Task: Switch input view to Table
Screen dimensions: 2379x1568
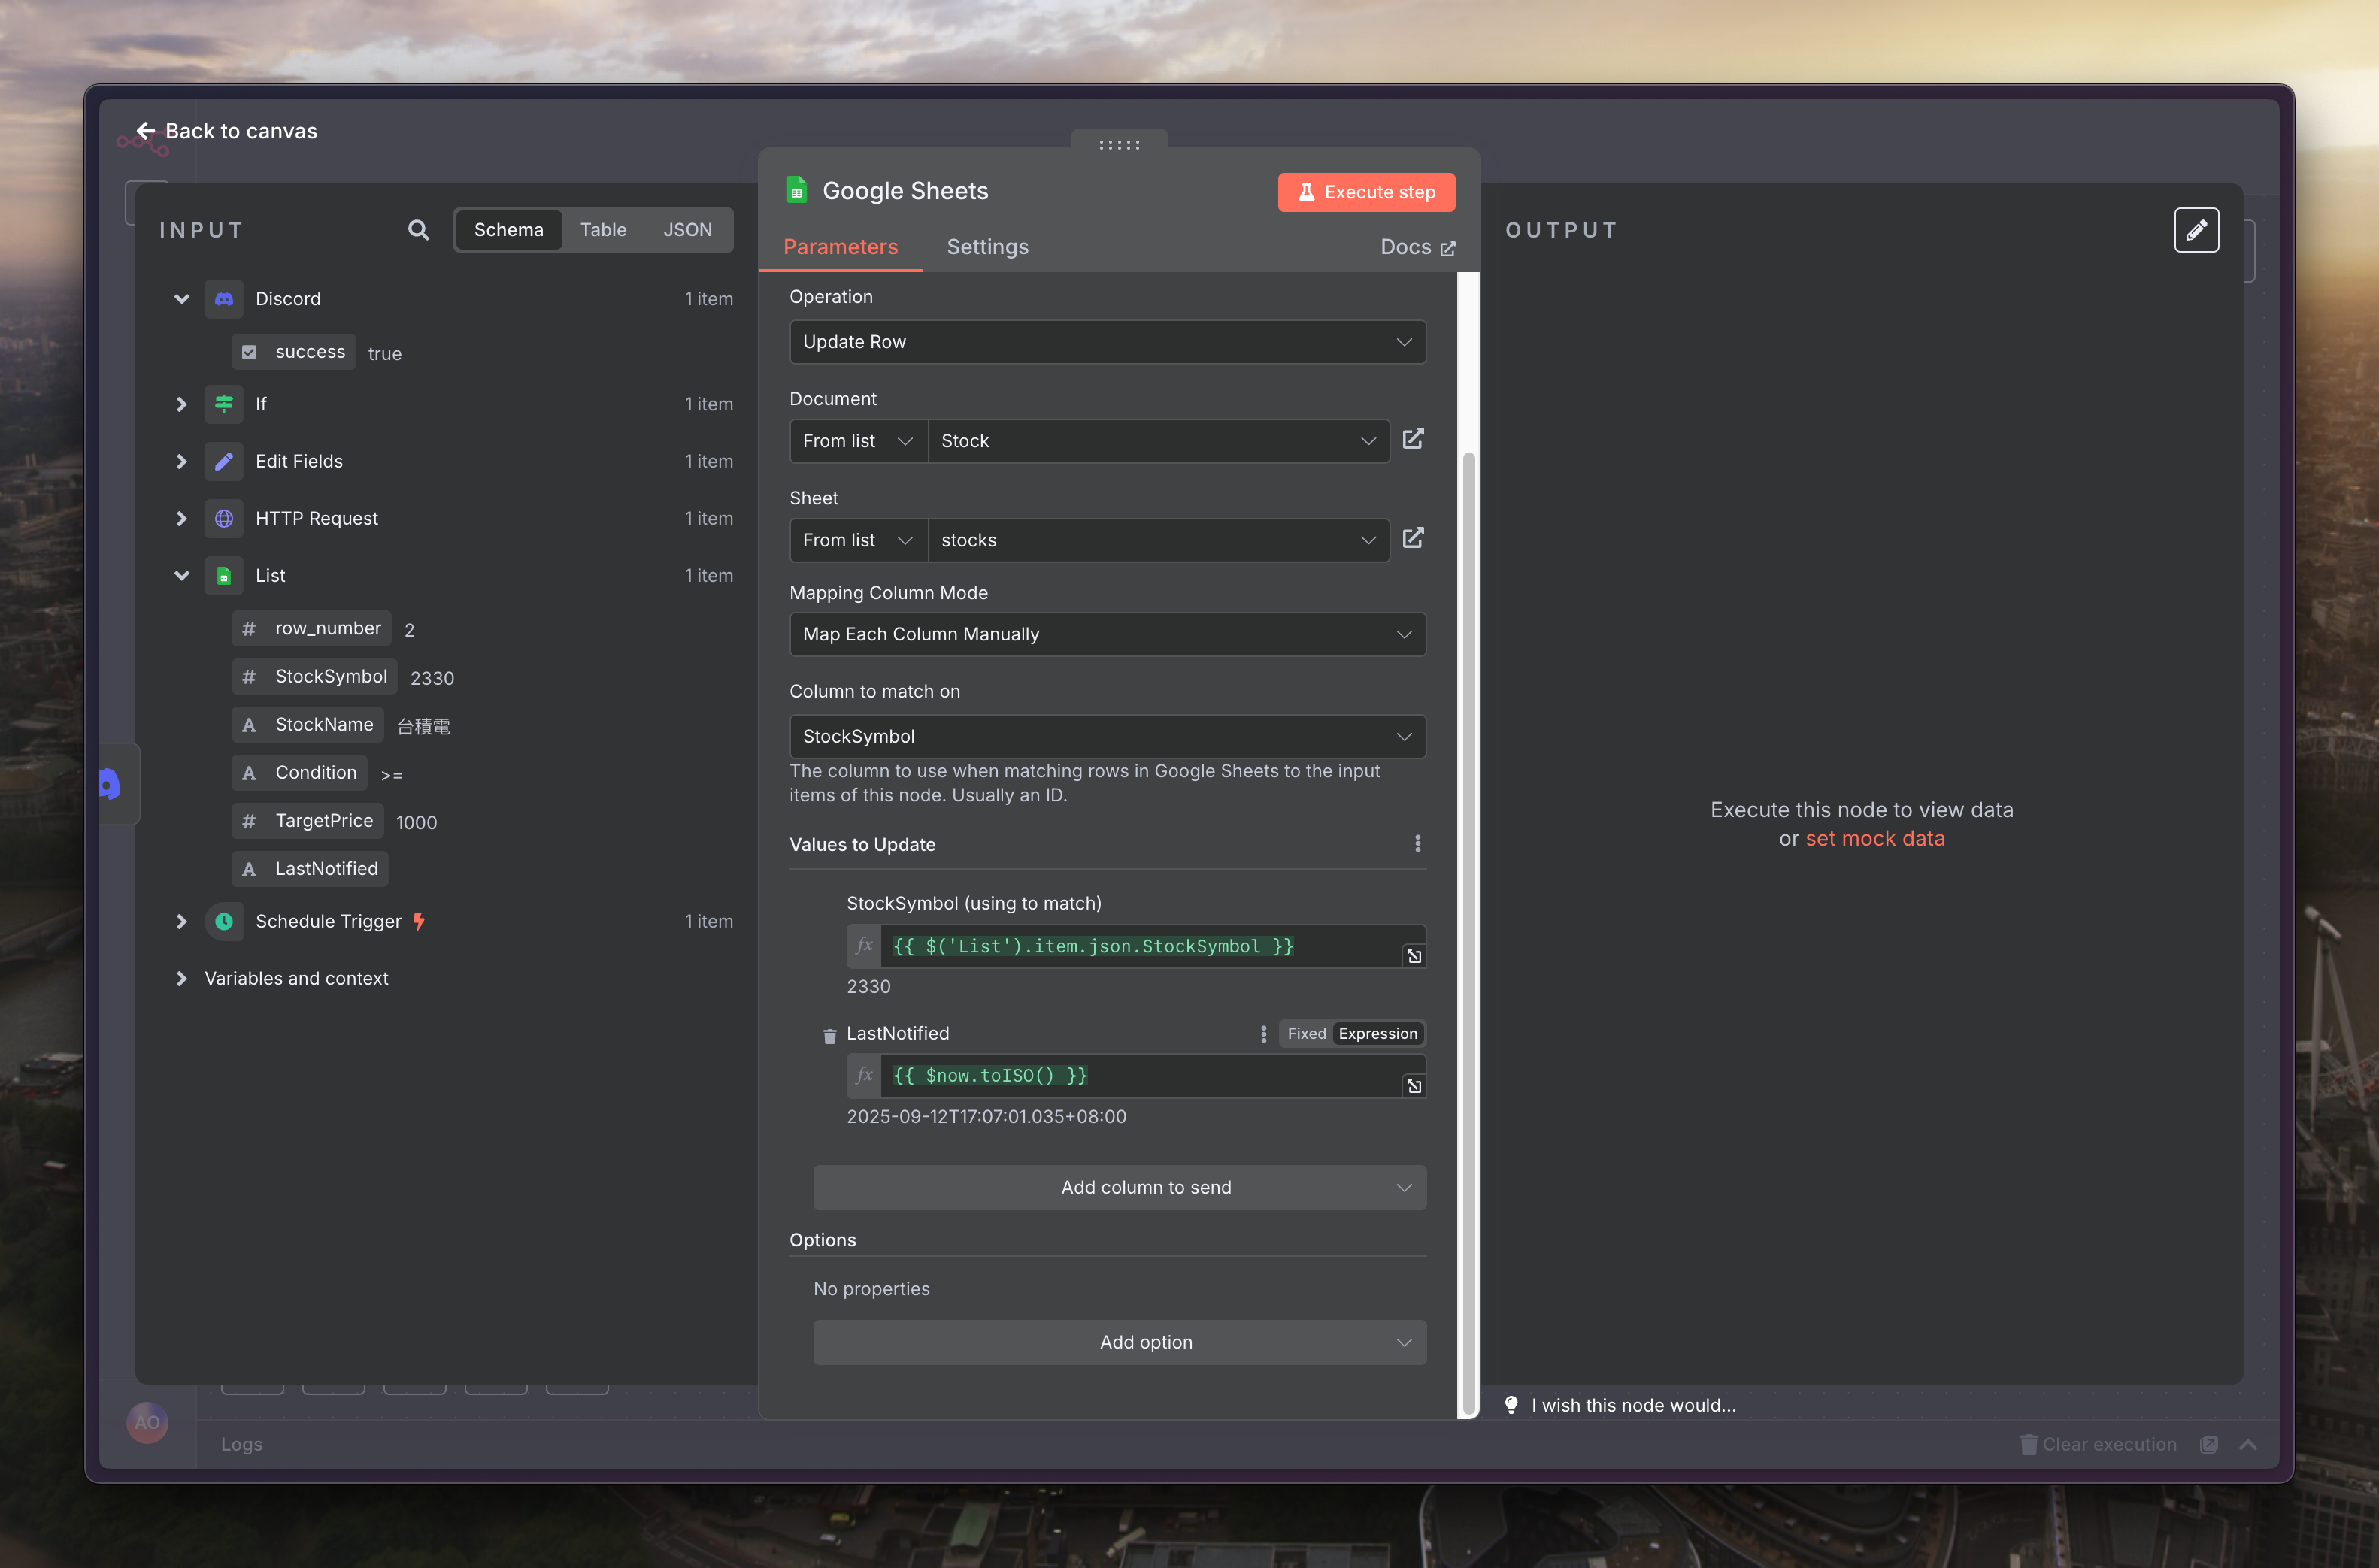Action: coord(603,230)
